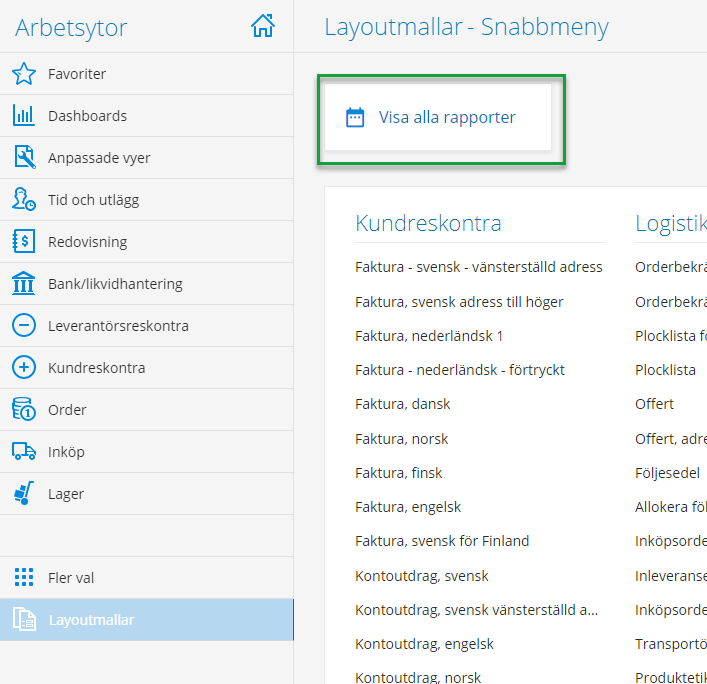Open the Inköp workspace

147,451
